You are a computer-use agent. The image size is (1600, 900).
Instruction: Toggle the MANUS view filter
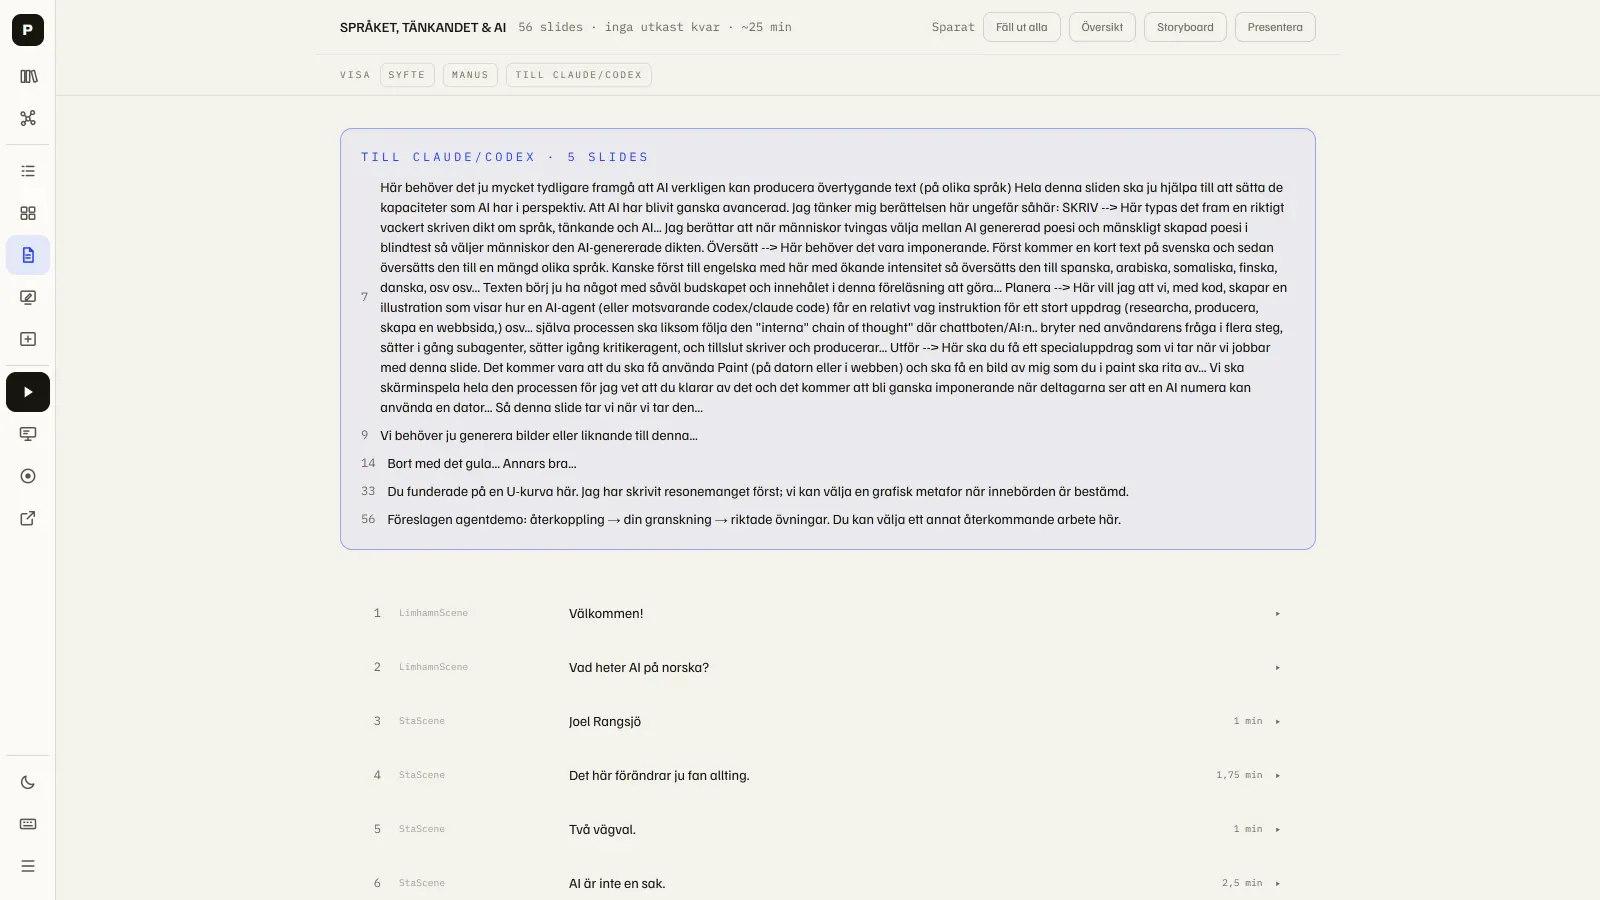pyautogui.click(x=470, y=75)
